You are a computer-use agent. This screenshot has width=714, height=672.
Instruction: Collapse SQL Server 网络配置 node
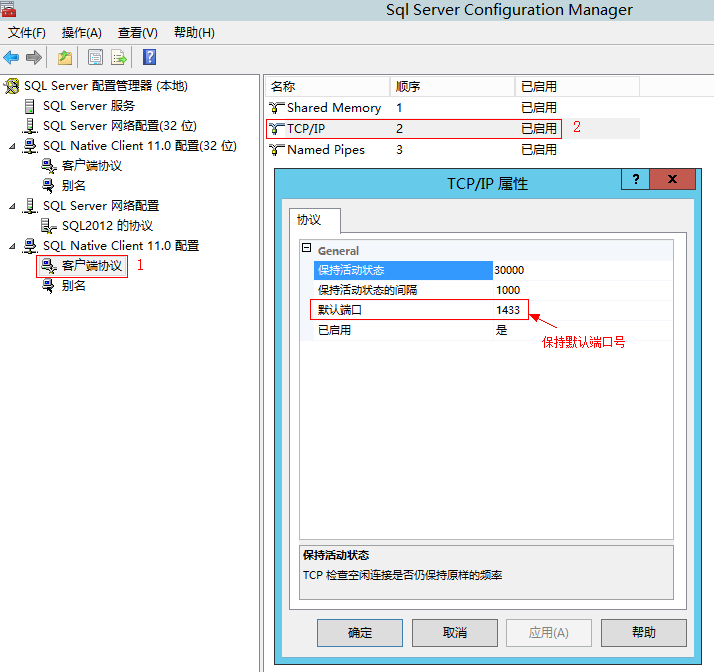click(x=13, y=206)
